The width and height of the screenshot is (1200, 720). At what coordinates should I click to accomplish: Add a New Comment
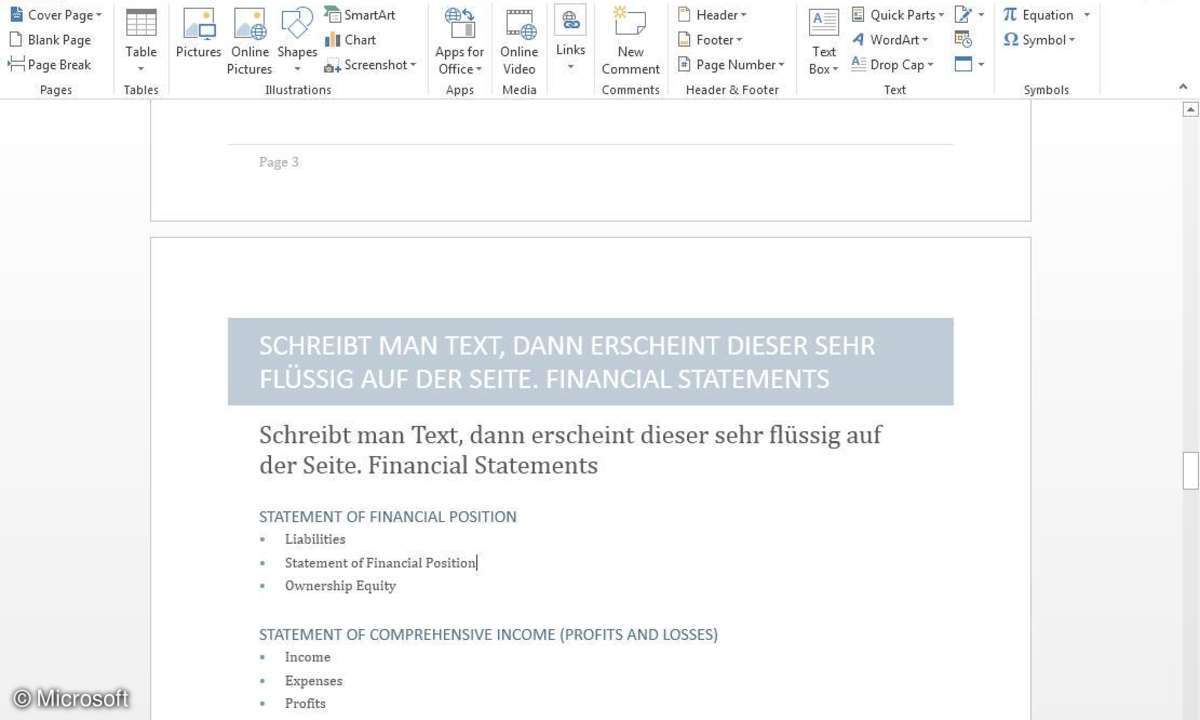pos(630,40)
